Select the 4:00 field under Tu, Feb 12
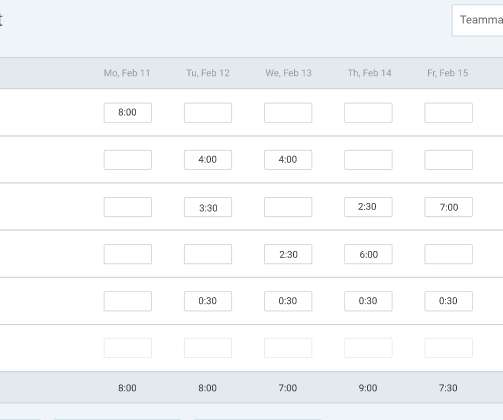 point(208,160)
